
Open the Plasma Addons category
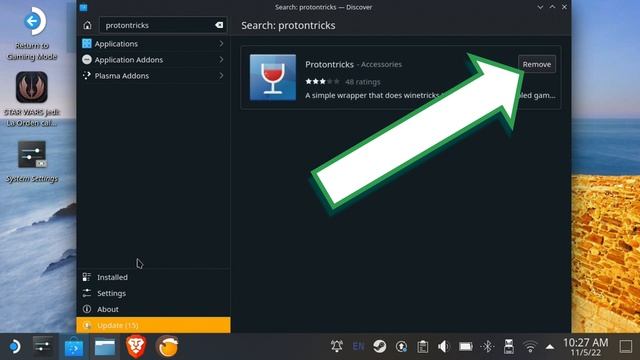pyautogui.click(x=153, y=76)
